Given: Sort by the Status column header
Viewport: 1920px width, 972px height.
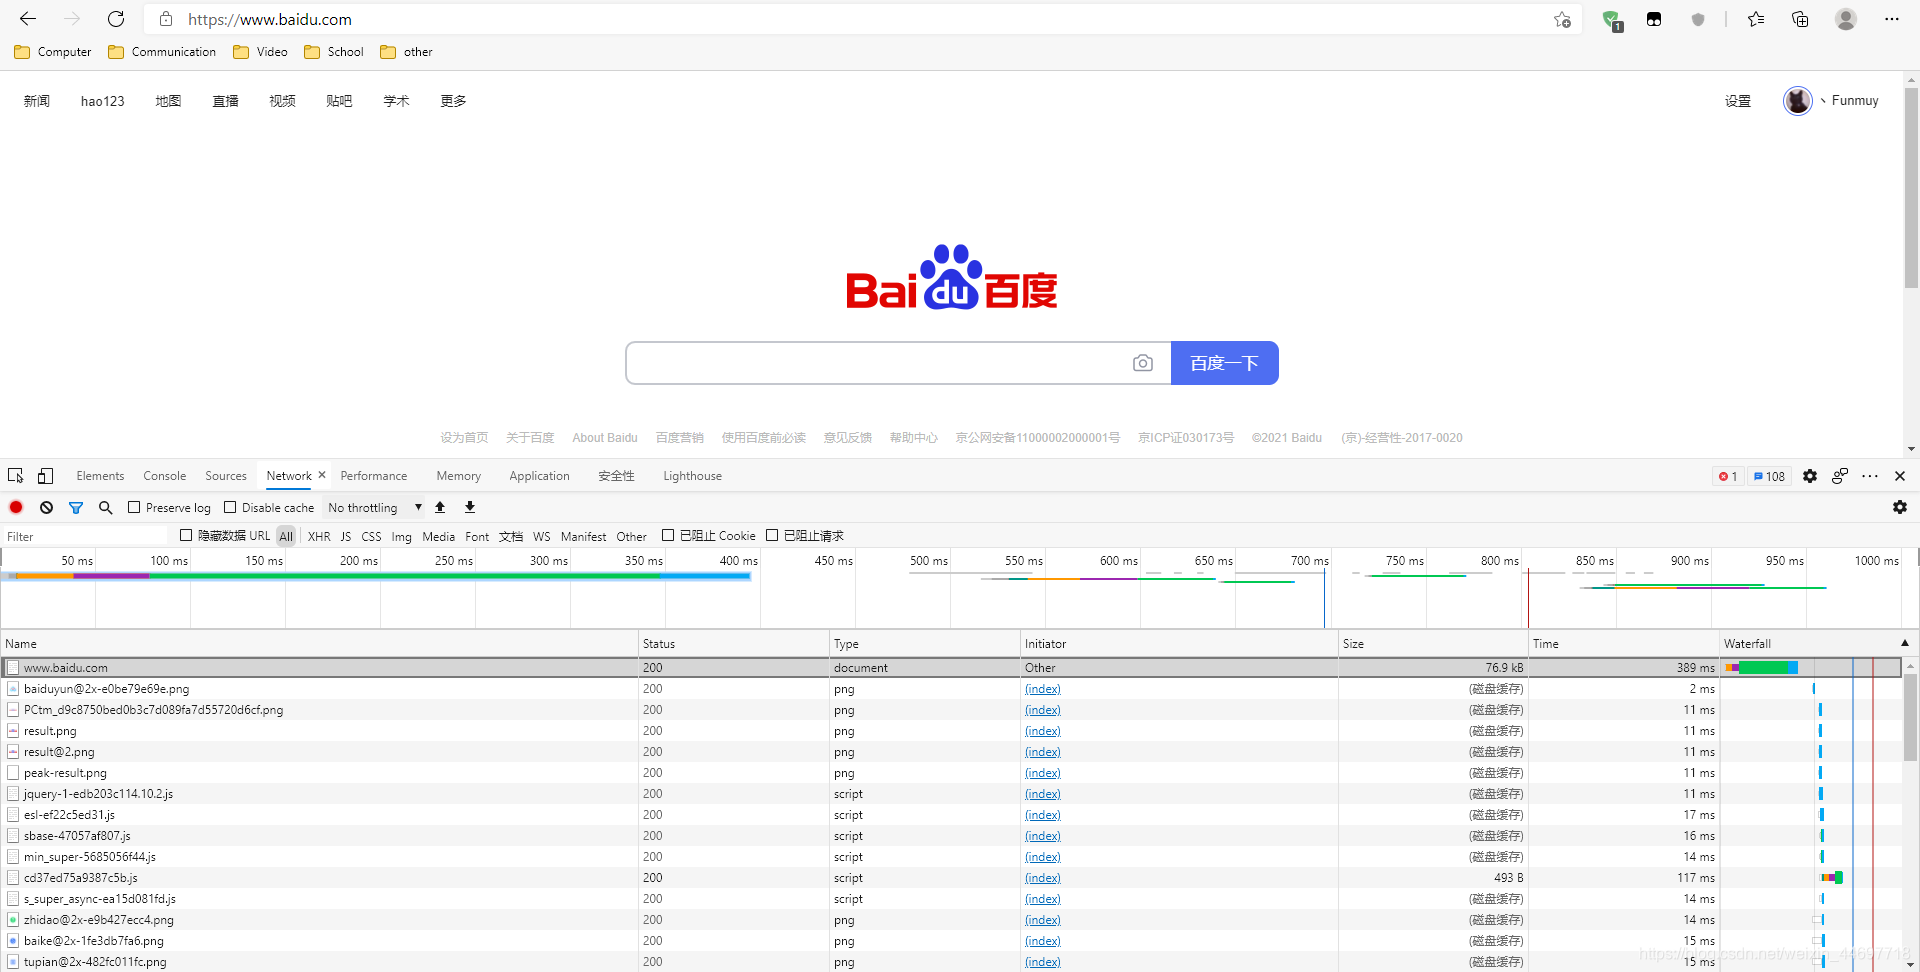Looking at the screenshot, I should [x=734, y=643].
